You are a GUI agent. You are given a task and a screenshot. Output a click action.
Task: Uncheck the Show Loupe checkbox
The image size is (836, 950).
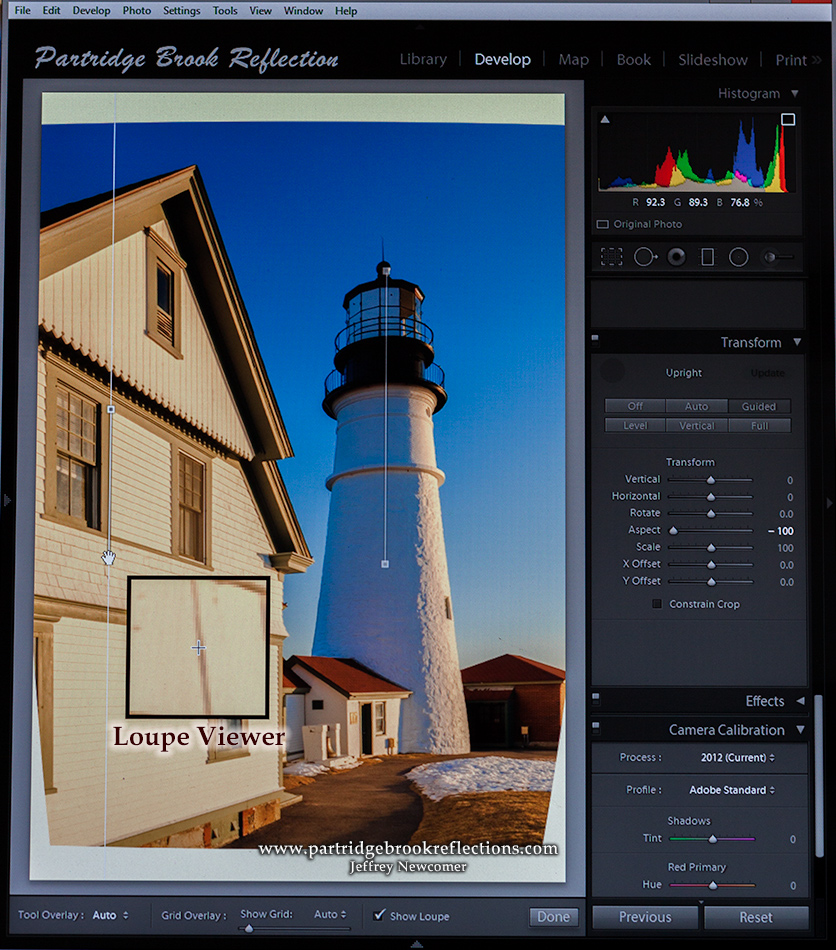[378, 916]
